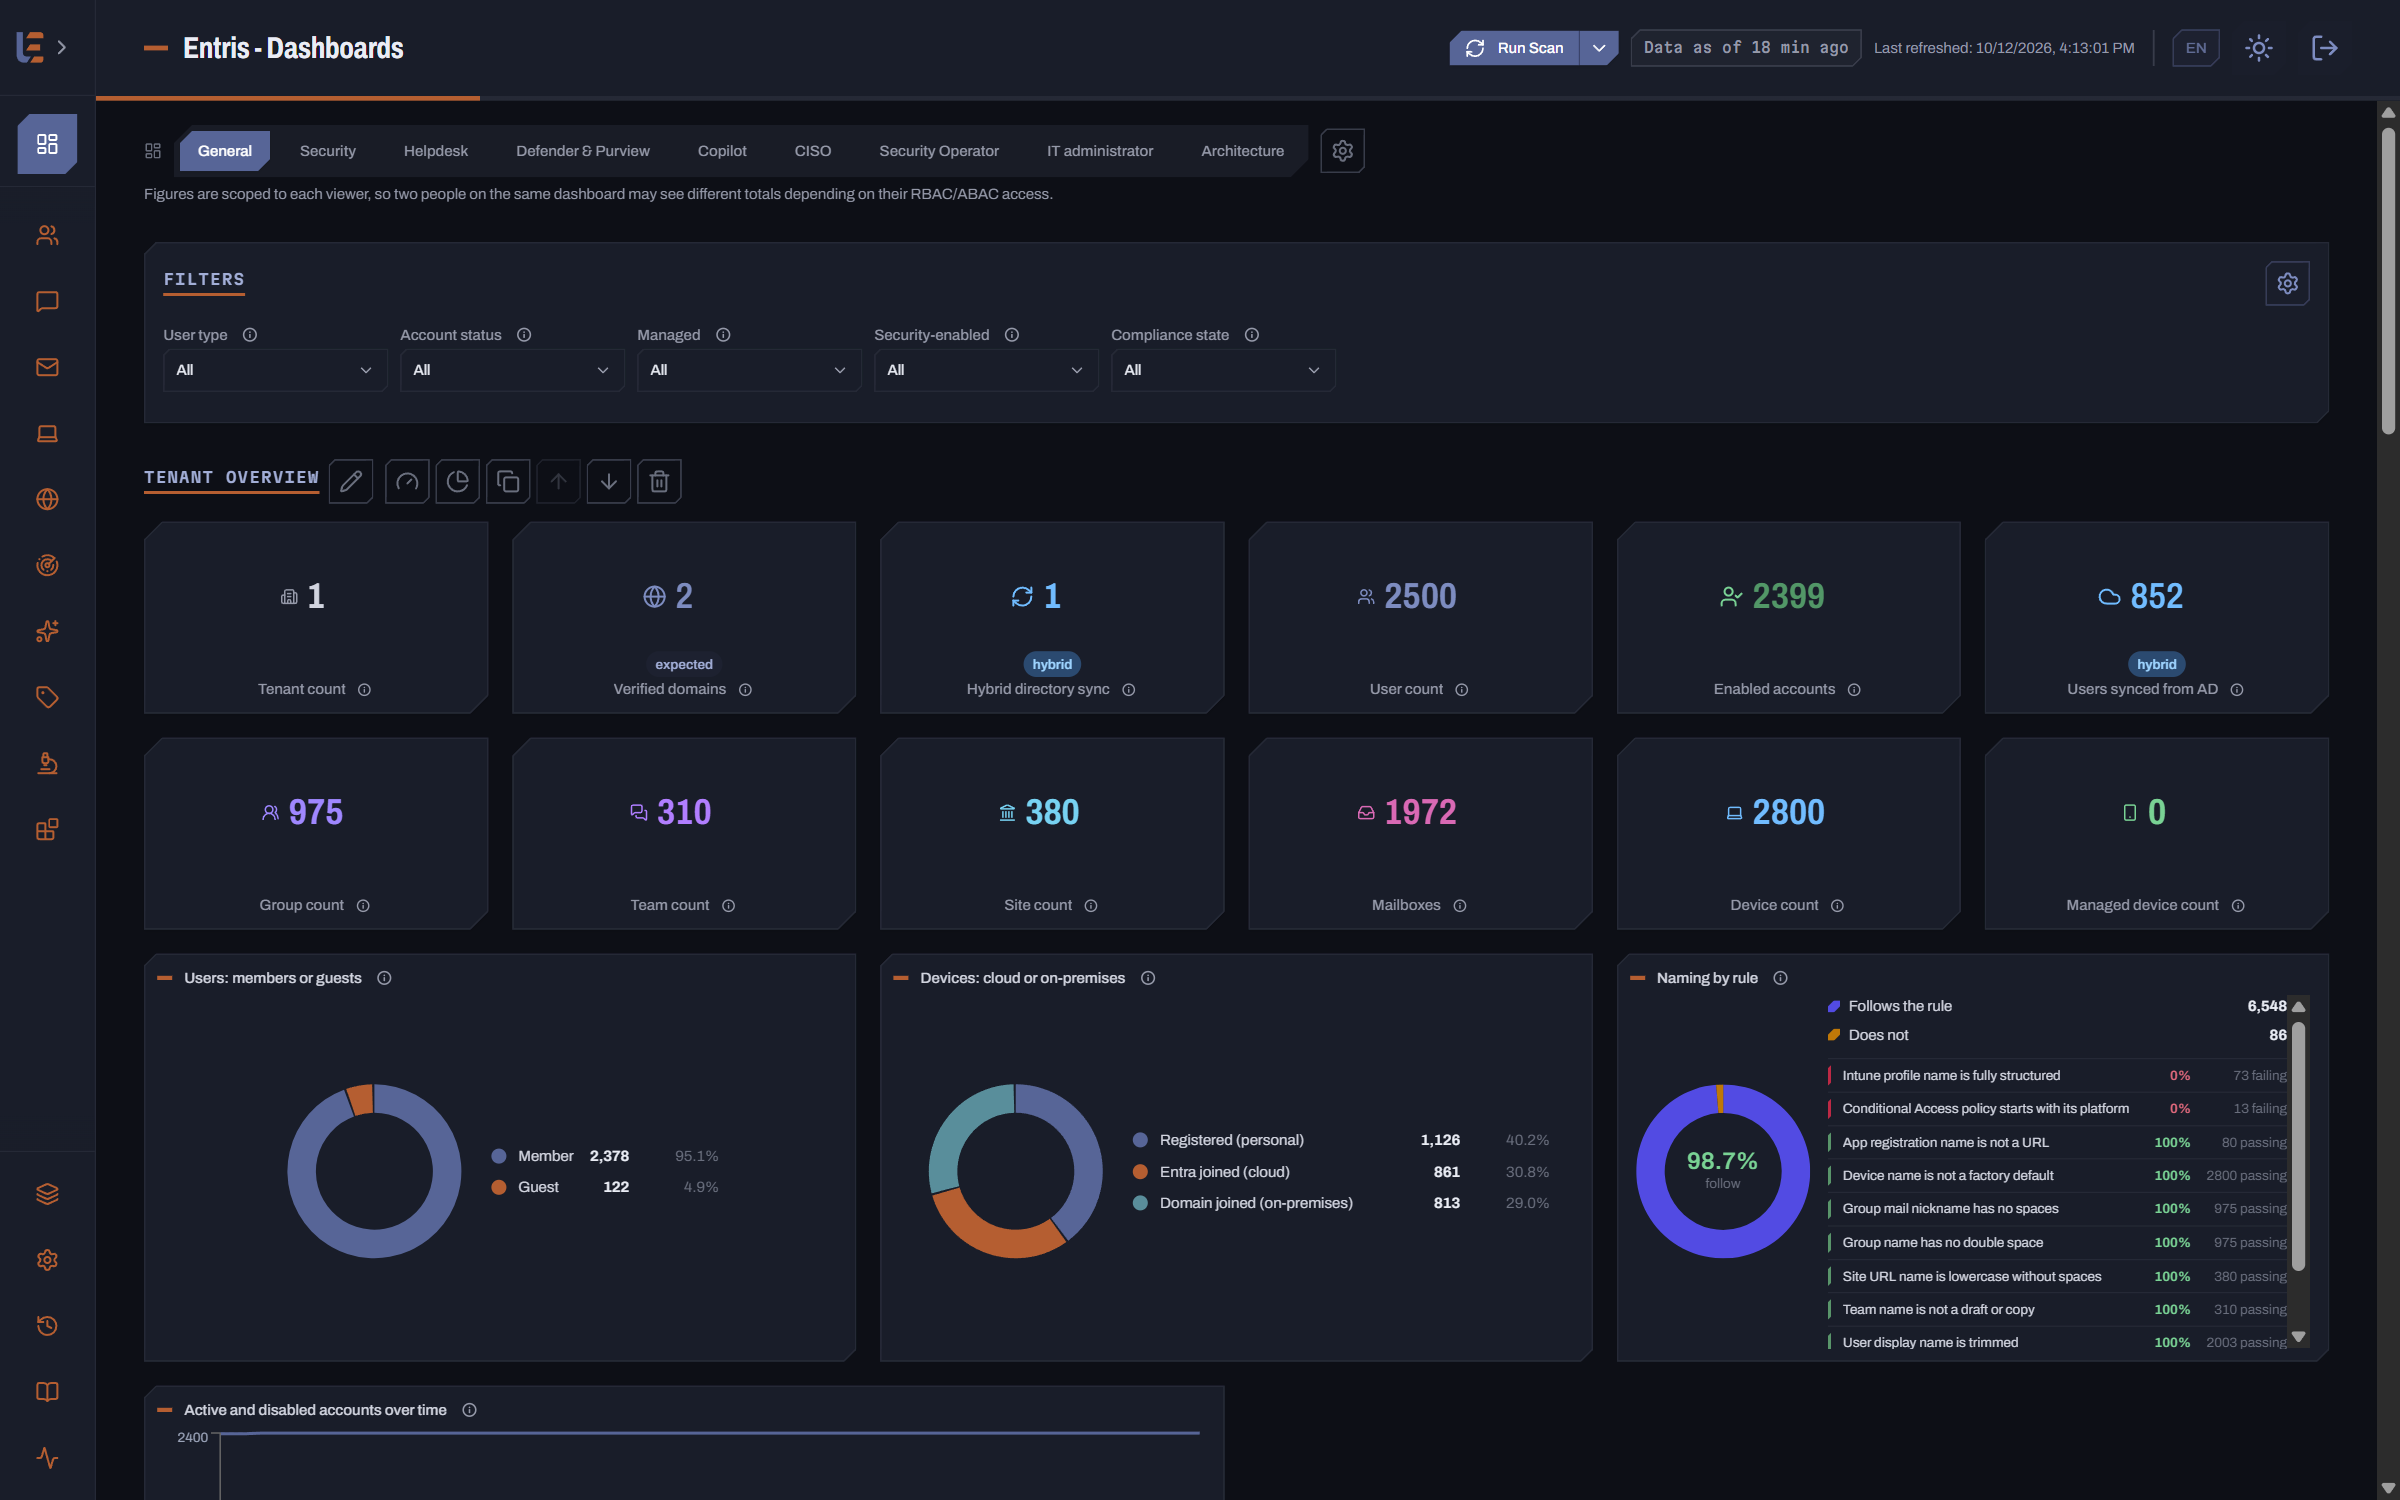Open the target radar icon in the sidebar
The height and width of the screenshot is (1500, 2400).
point(47,565)
